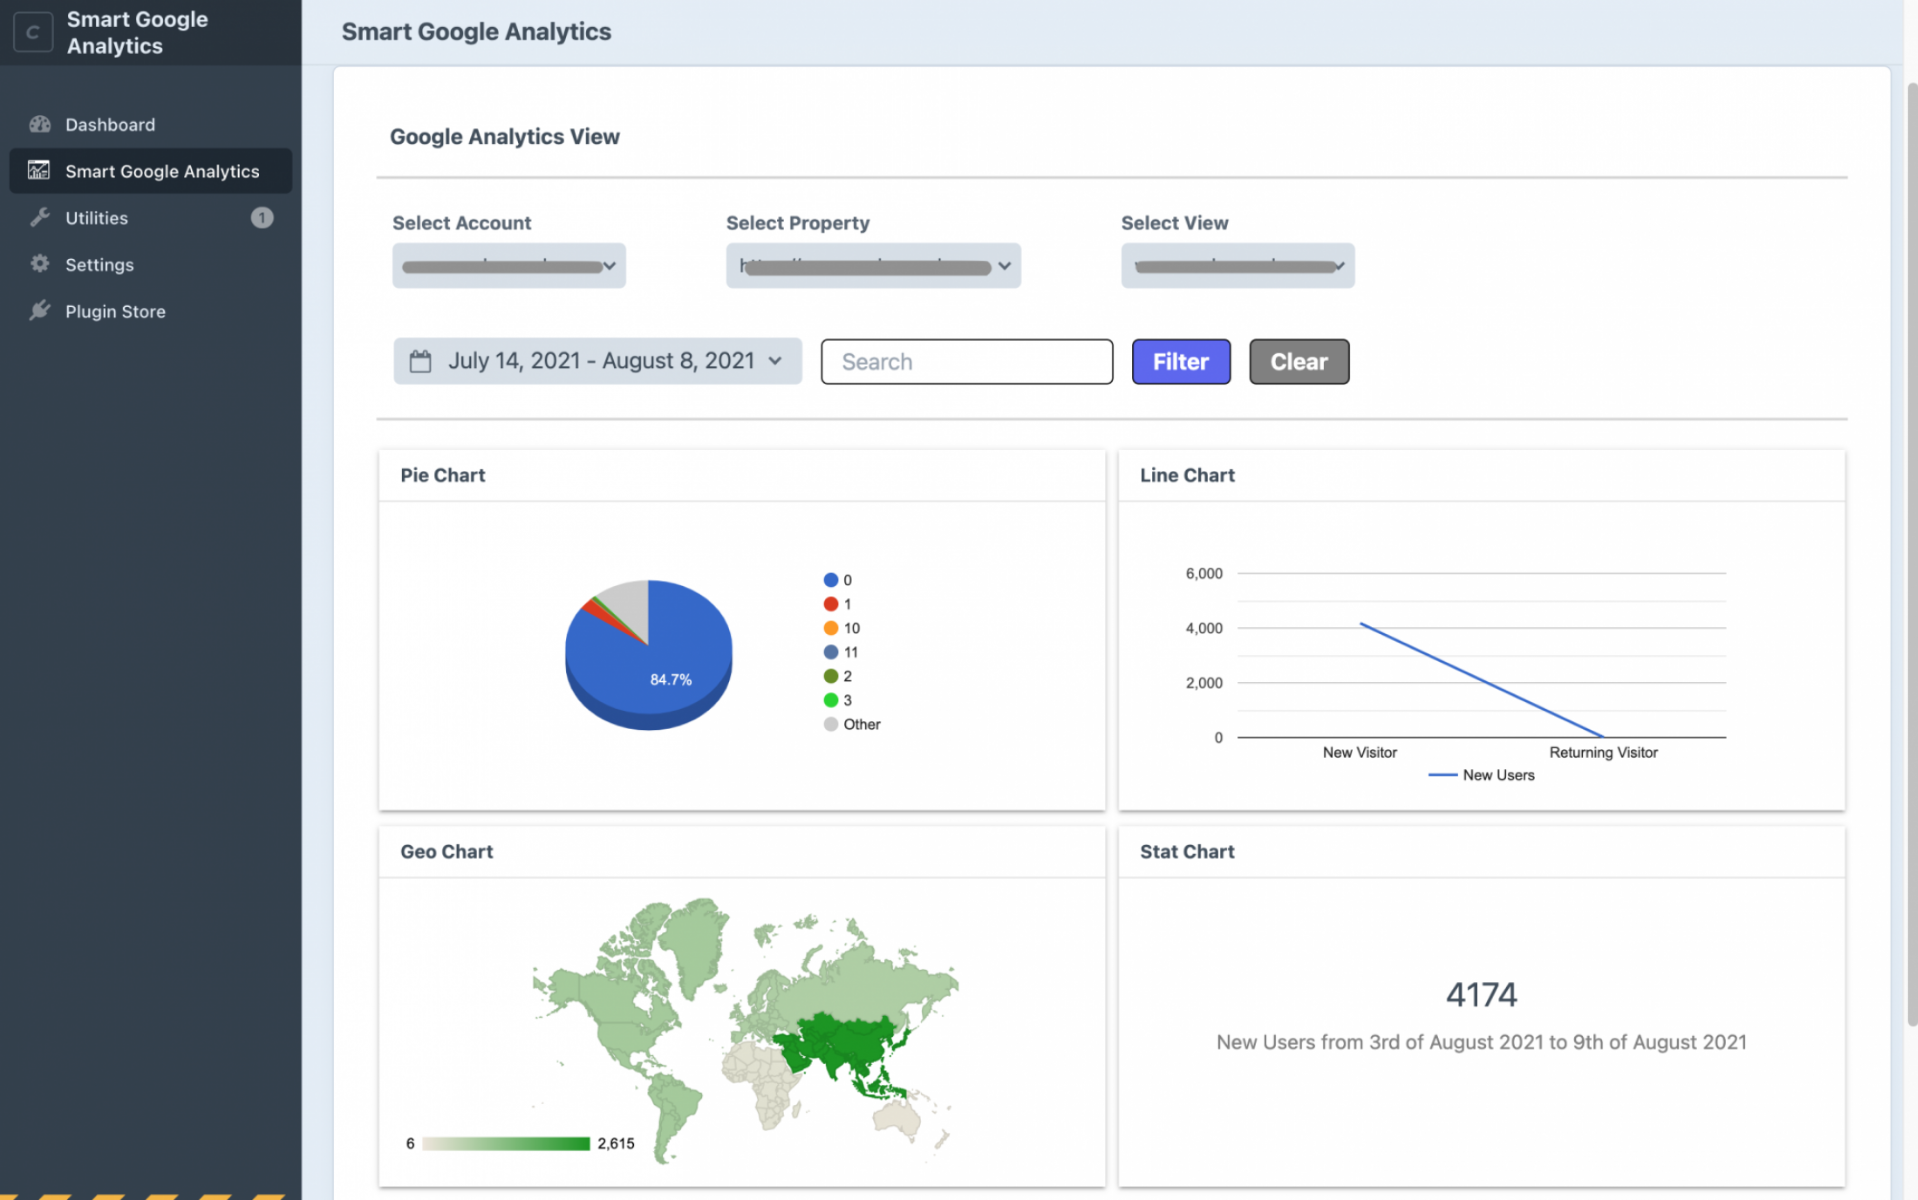This screenshot has width=1918, height=1200.
Task: Click the calendar icon in date range
Action: pos(420,361)
